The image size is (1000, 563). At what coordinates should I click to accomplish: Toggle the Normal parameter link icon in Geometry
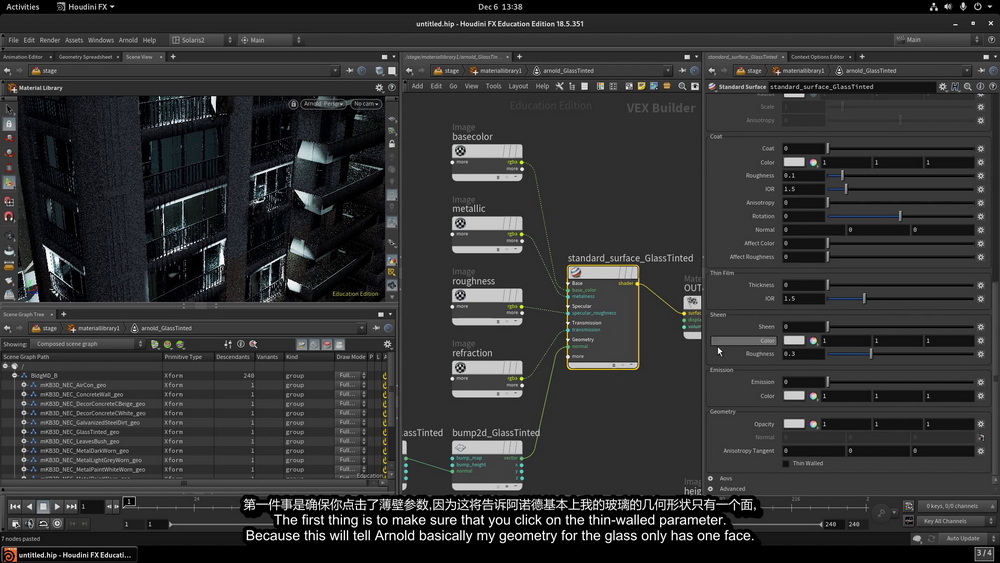tap(981, 437)
